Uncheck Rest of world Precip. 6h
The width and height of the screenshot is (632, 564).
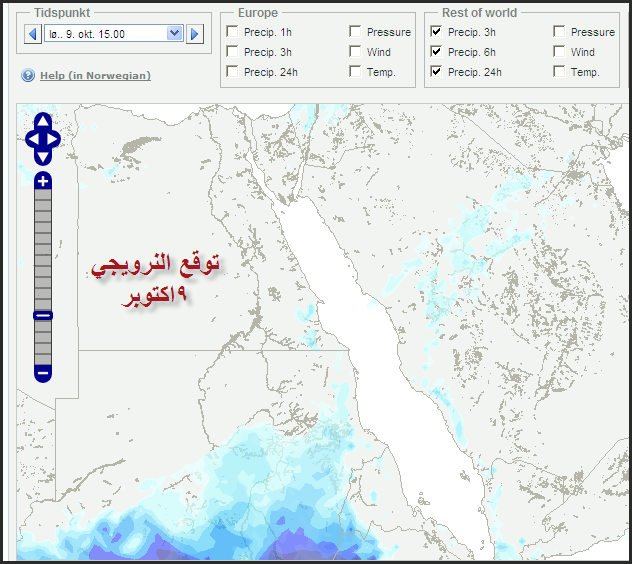[x=436, y=52]
